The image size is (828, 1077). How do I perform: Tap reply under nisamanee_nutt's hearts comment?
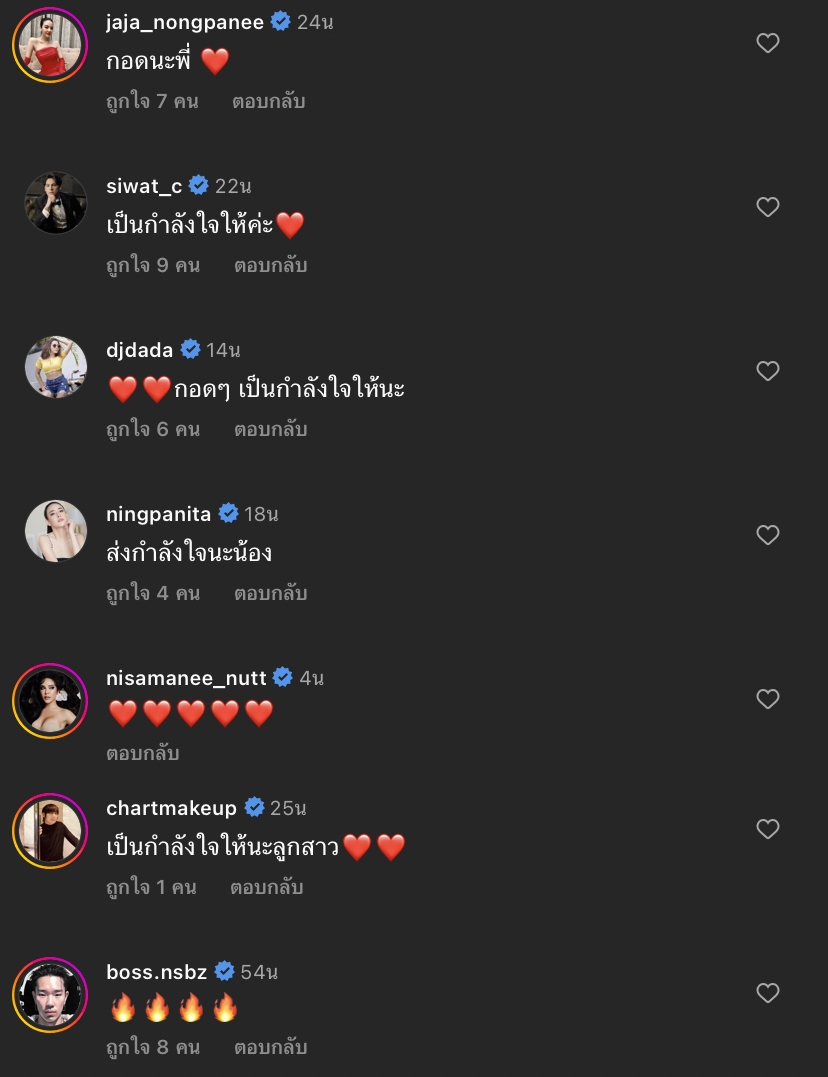pos(142,753)
